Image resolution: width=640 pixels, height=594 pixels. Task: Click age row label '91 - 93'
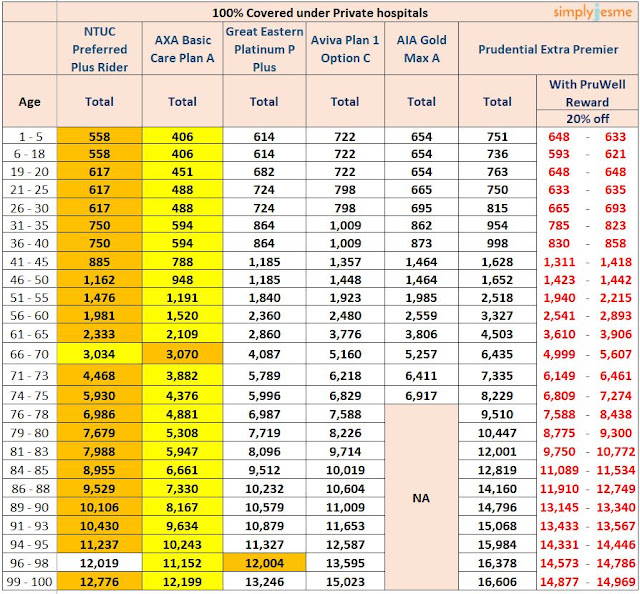pos(29,526)
